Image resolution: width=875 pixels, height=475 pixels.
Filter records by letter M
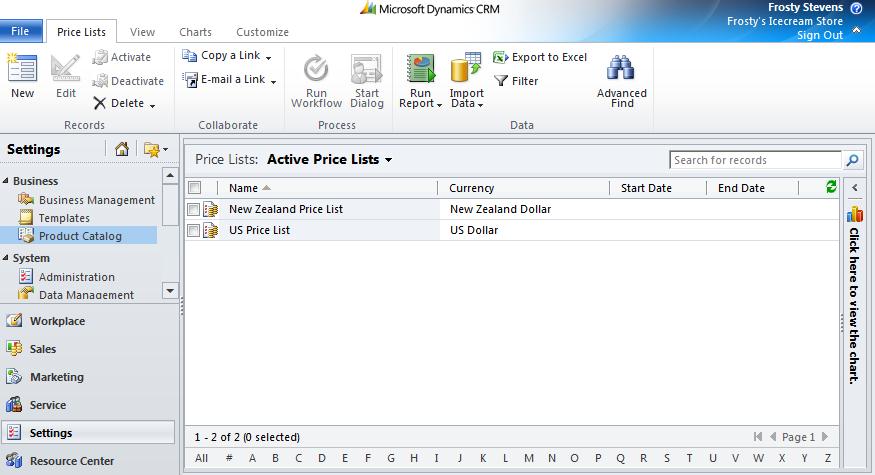coord(528,458)
